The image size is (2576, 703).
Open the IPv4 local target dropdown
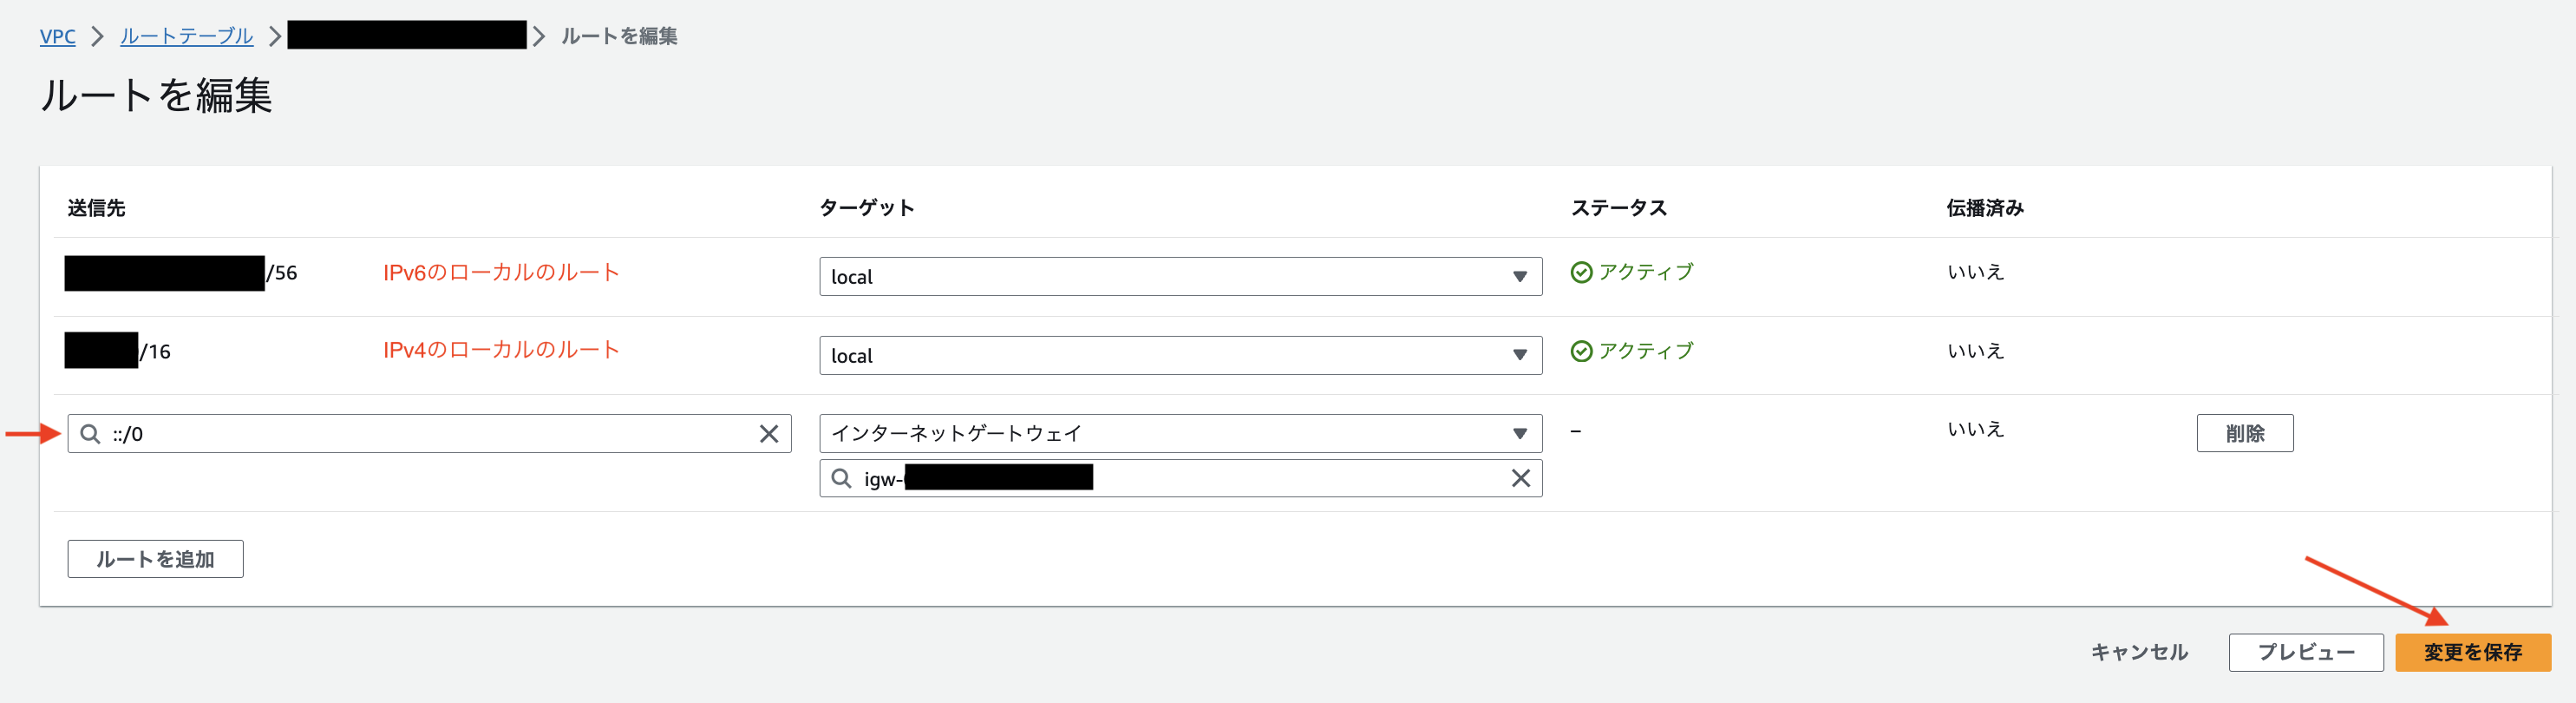(1180, 355)
